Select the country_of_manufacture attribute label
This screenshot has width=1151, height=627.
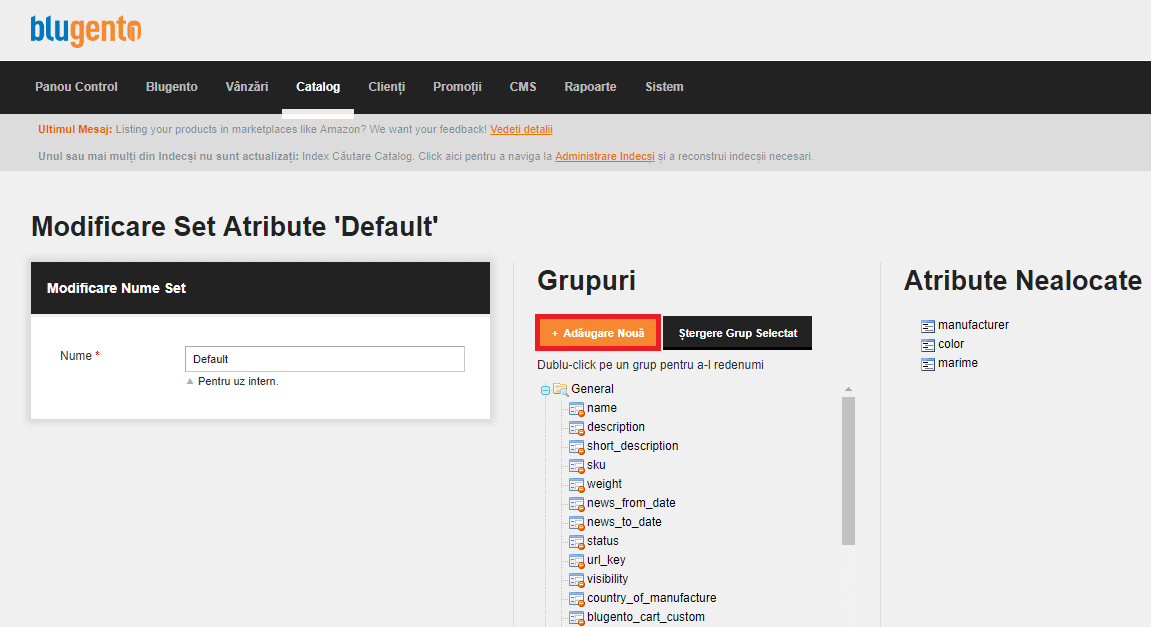coord(652,598)
